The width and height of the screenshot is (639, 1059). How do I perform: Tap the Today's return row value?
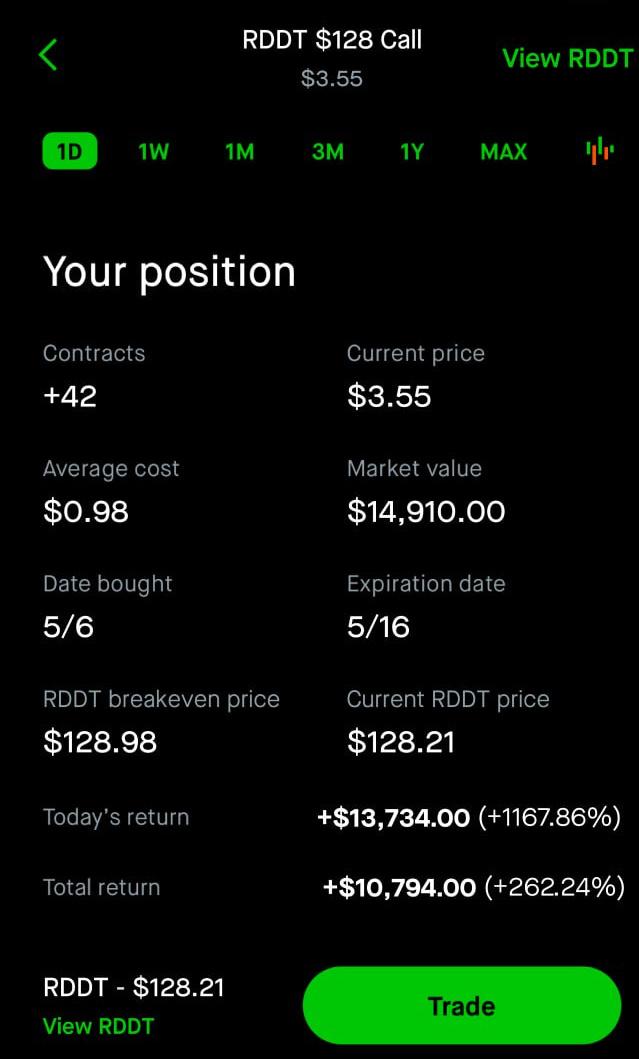[469, 818]
